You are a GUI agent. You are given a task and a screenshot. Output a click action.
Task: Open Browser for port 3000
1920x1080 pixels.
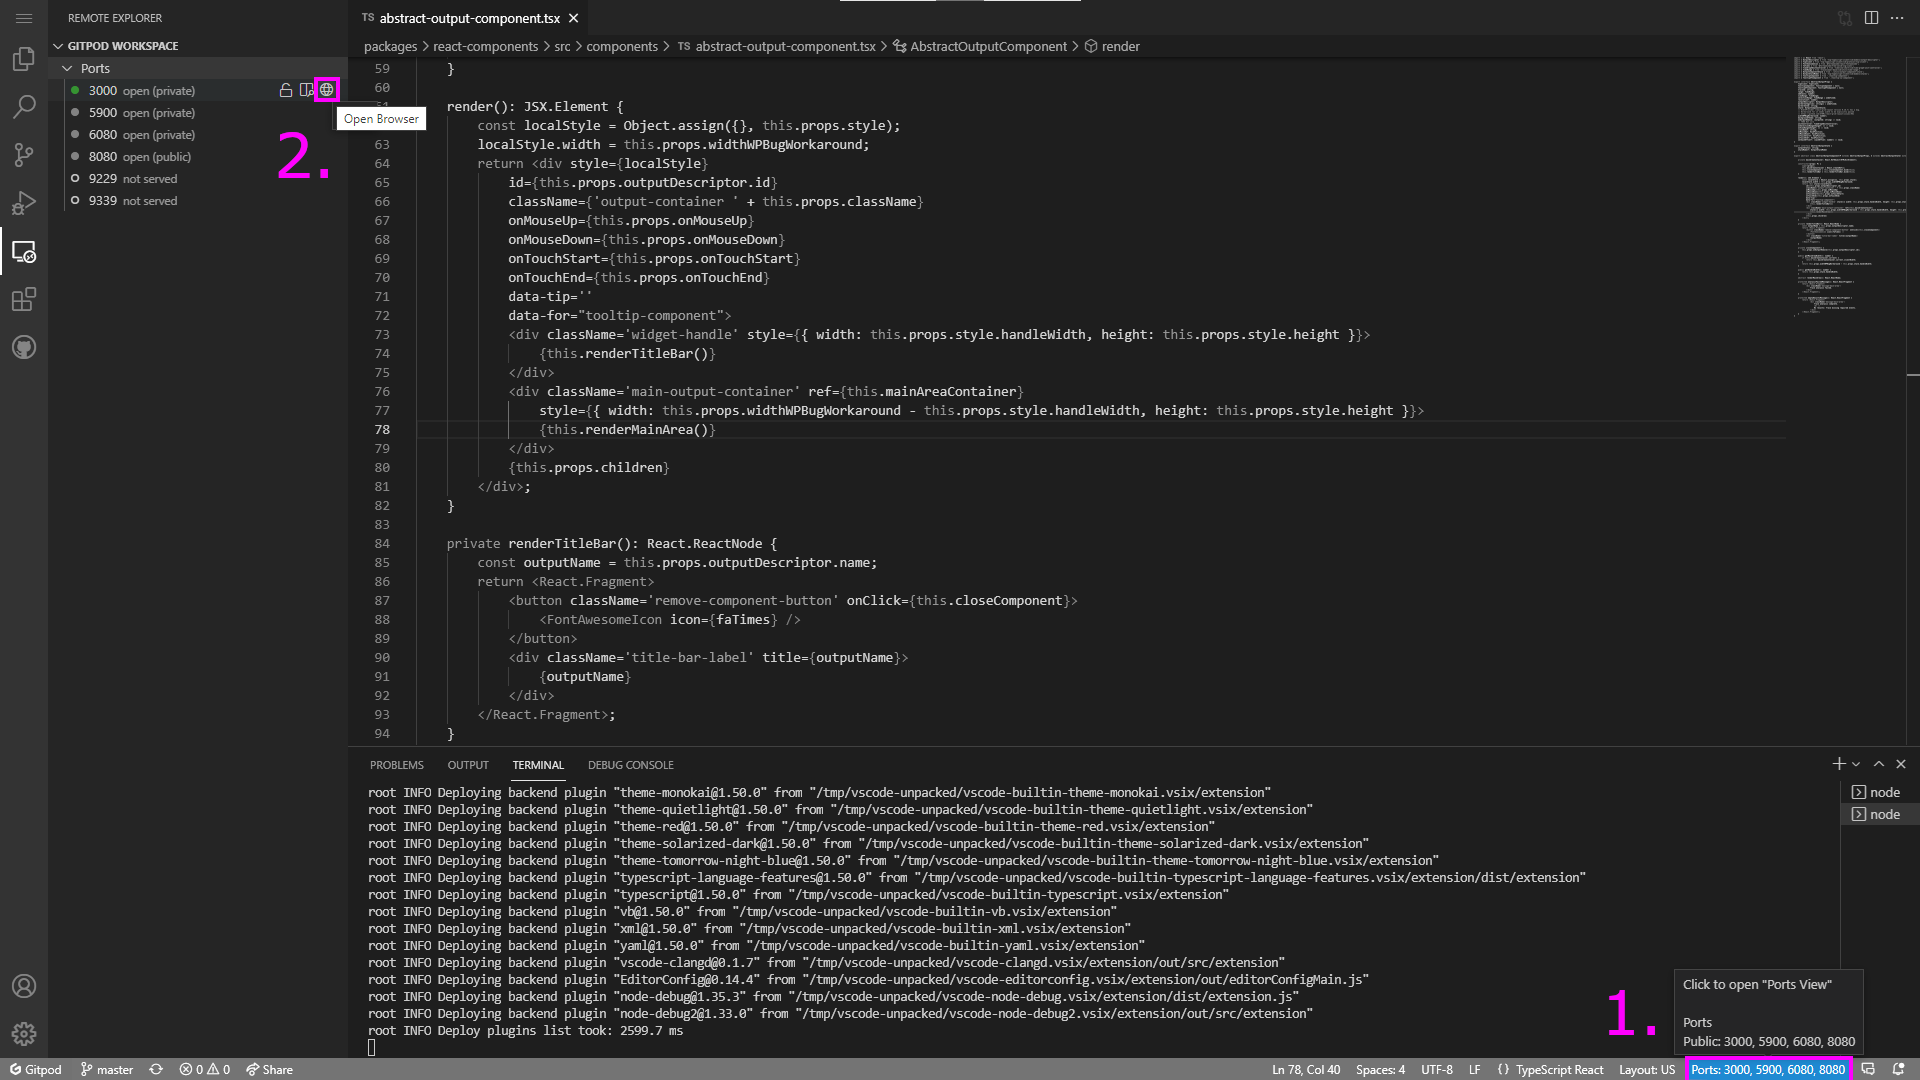[x=326, y=90]
